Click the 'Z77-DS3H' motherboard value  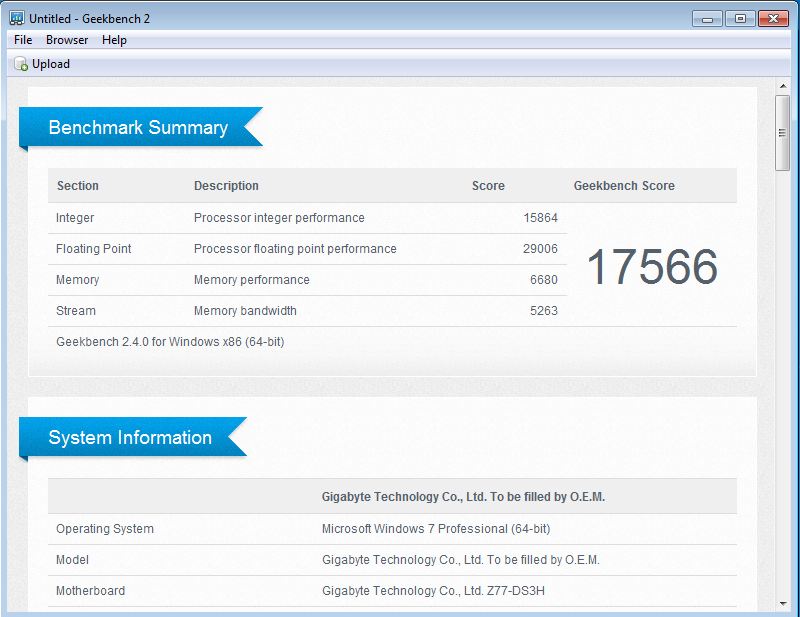(516, 591)
